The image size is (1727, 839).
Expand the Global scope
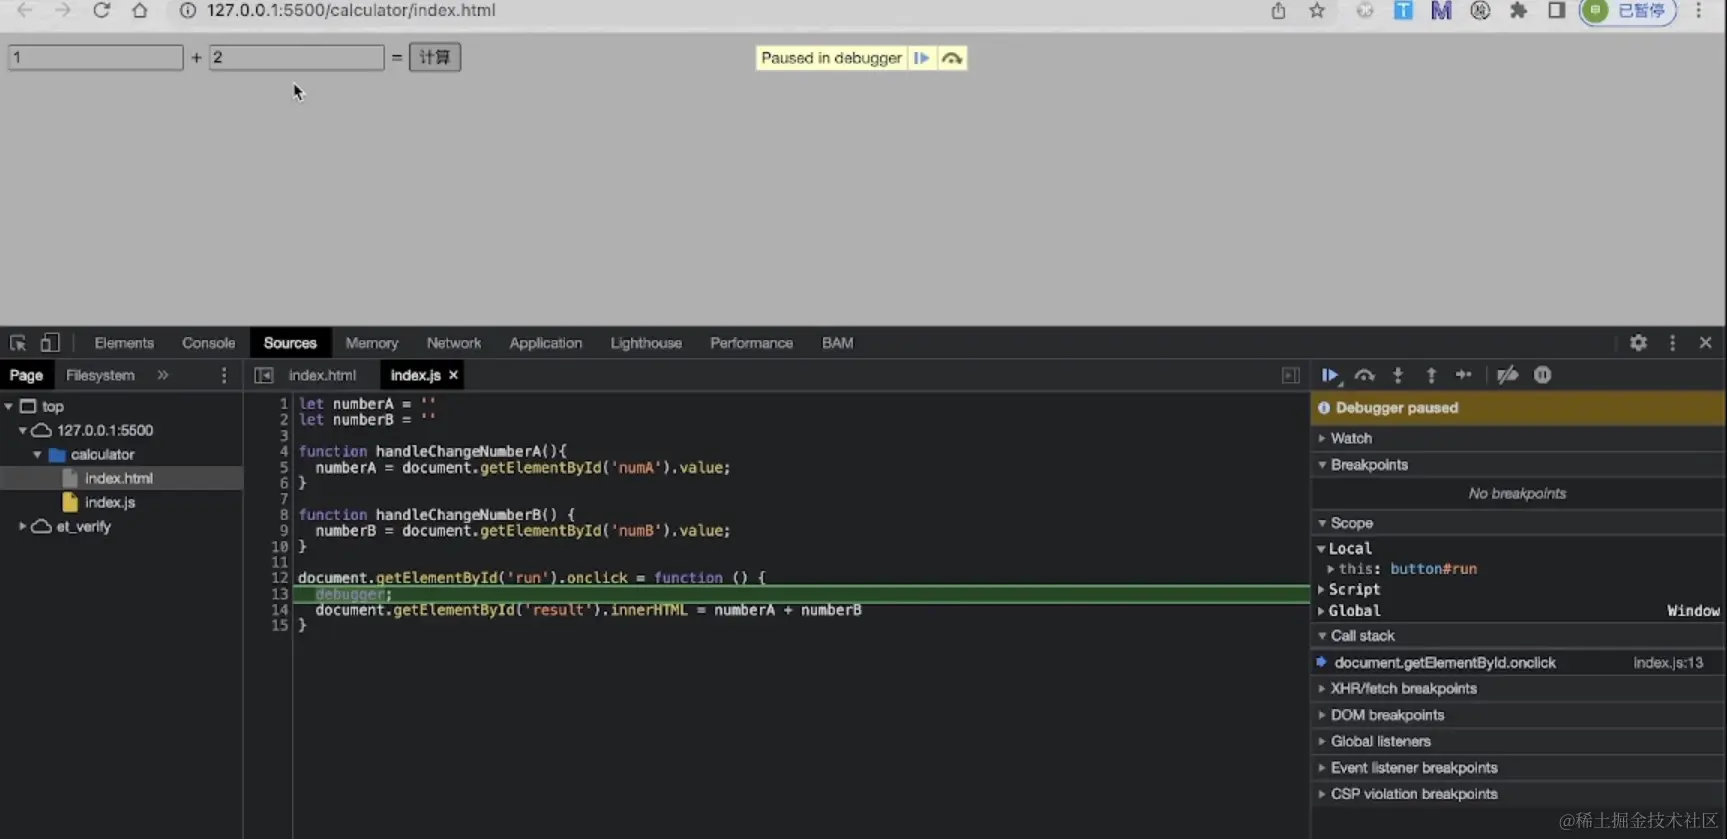(1321, 611)
